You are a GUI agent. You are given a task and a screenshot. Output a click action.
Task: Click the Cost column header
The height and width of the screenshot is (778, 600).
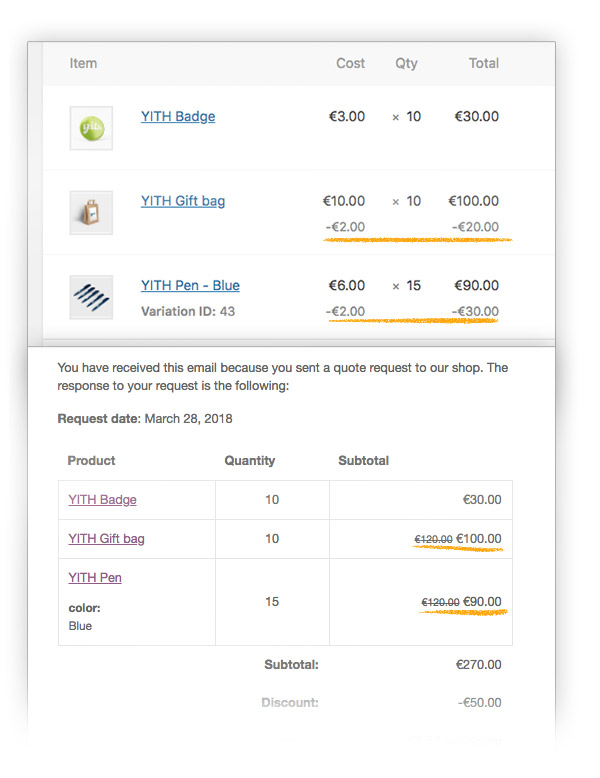[350, 63]
